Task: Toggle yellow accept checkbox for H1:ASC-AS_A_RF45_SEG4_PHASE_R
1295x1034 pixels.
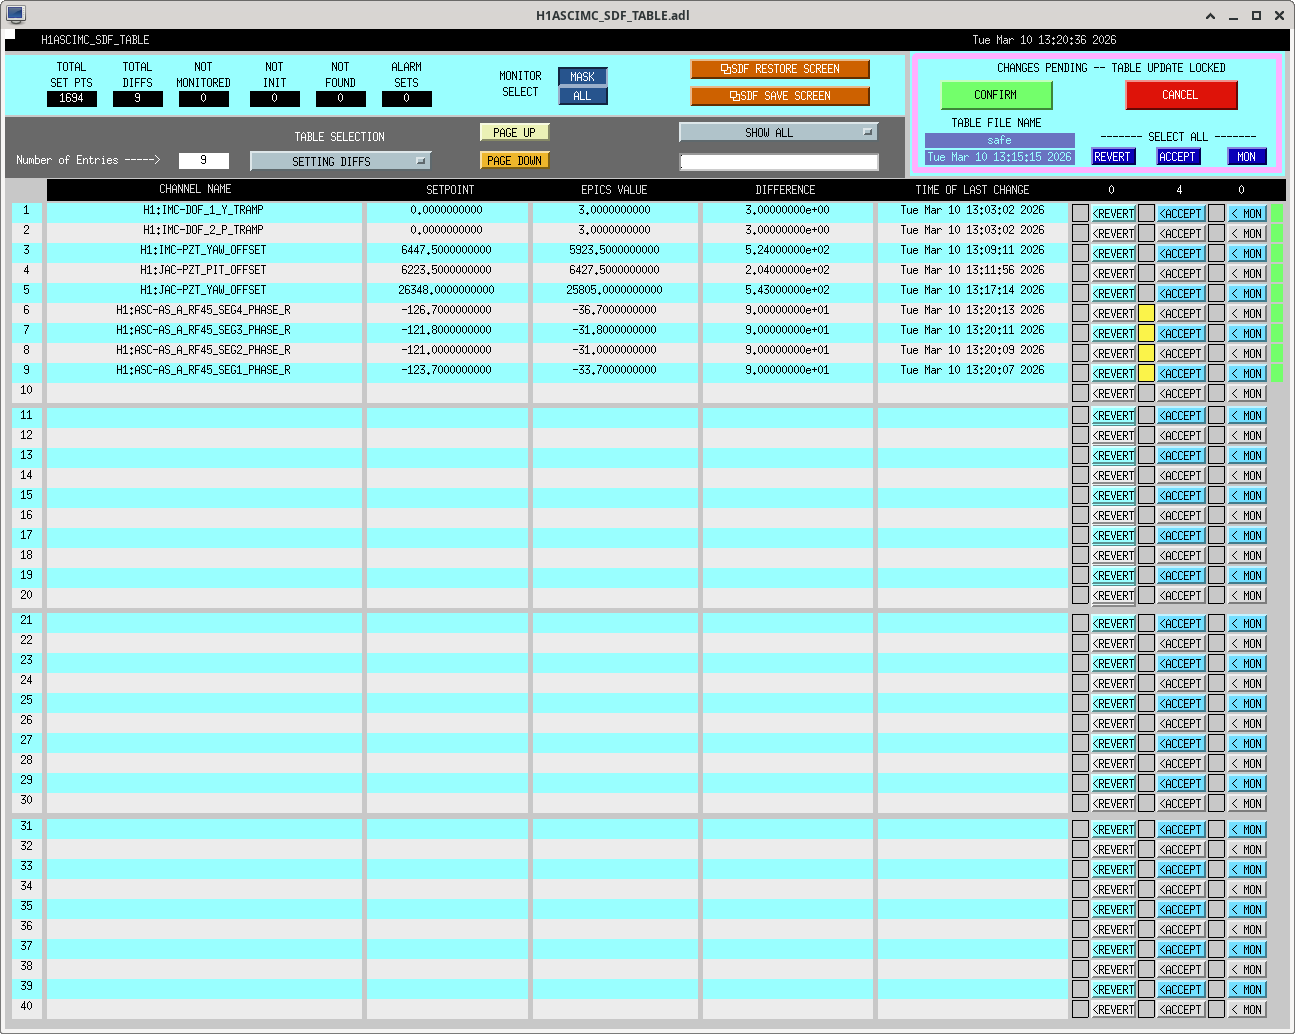Action: tap(1147, 313)
